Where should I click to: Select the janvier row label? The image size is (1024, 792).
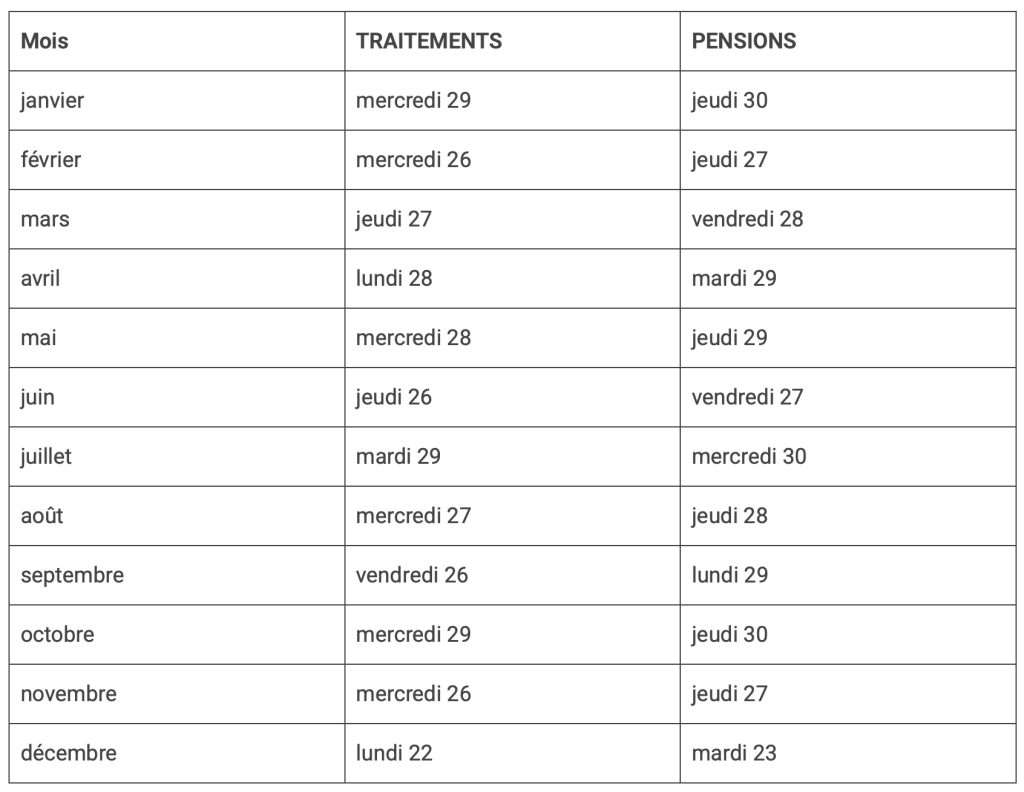coord(52,101)
